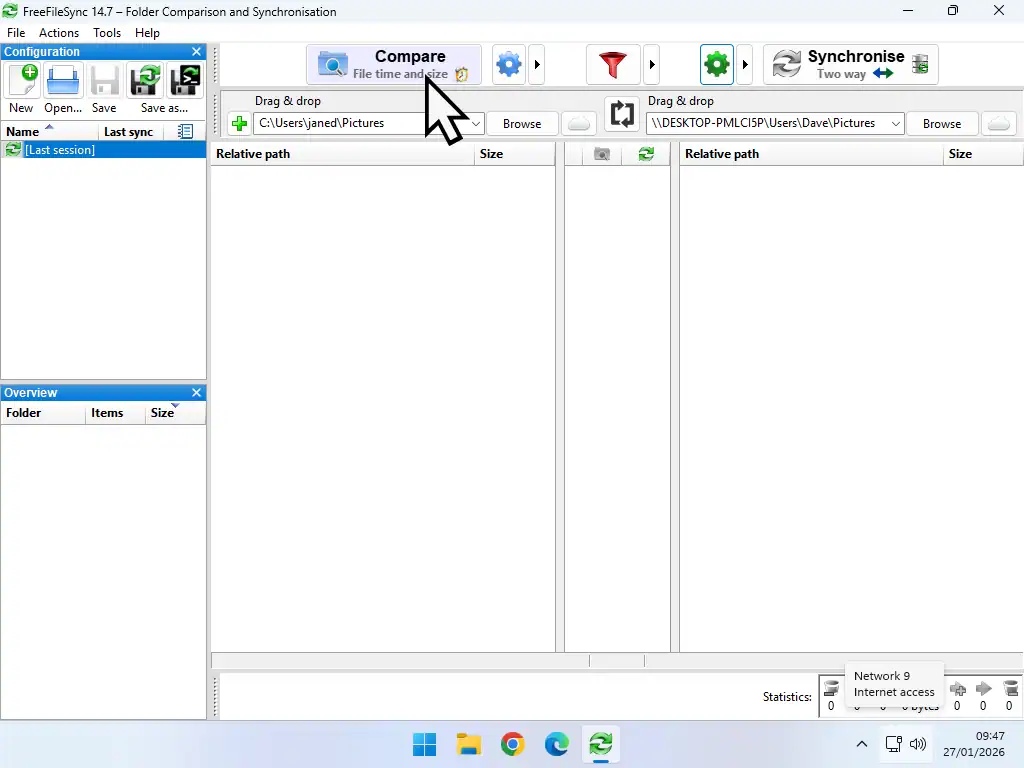This screenshot has width=1024, height=768.
Task: Click the Save as batch job icon
Action: click(x=184, y=82)
